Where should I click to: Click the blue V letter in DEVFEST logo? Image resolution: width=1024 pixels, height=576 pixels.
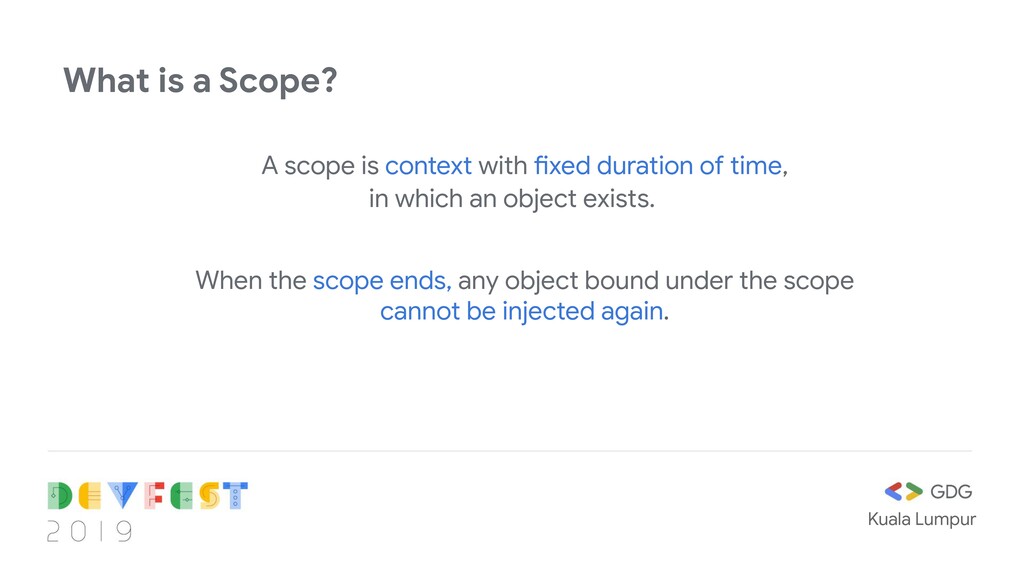(122, 496)
